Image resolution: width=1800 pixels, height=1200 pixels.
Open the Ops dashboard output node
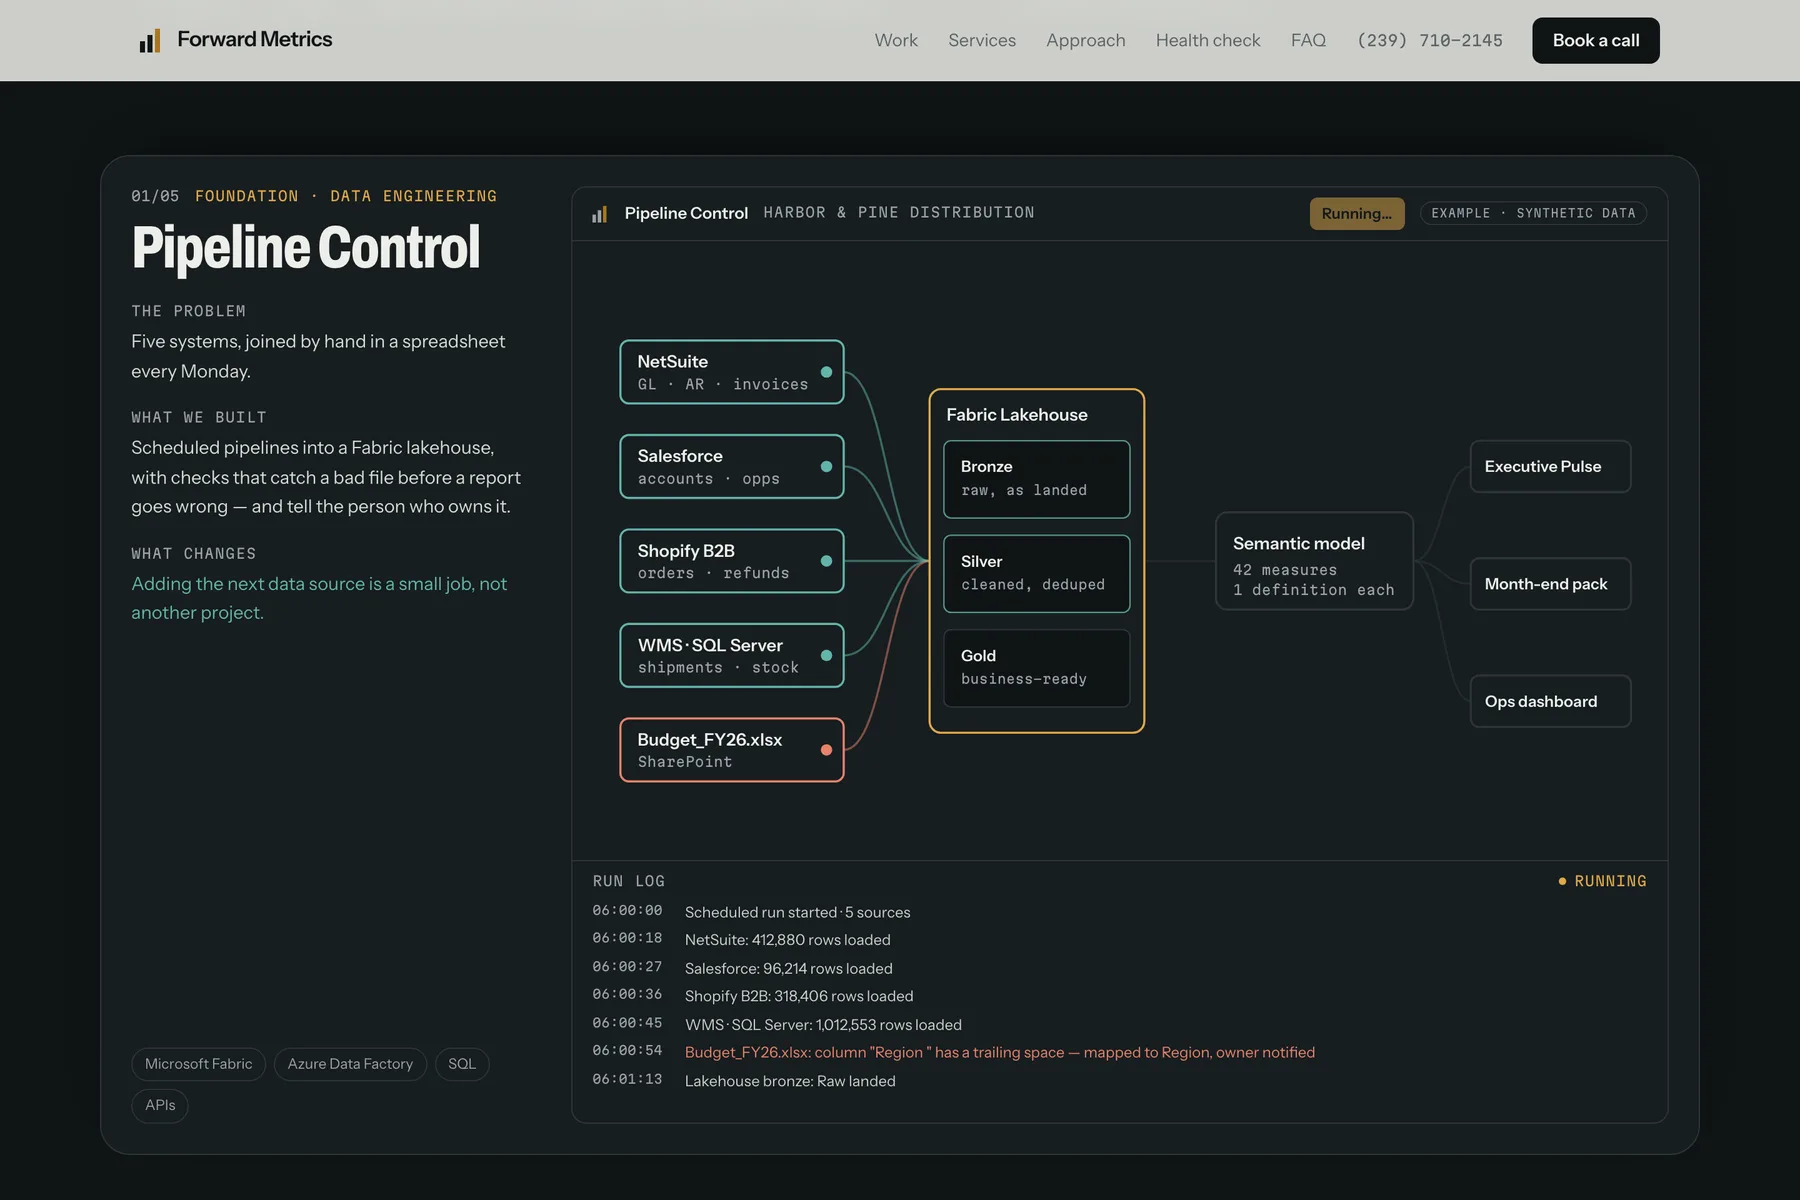pos(1550,701)
